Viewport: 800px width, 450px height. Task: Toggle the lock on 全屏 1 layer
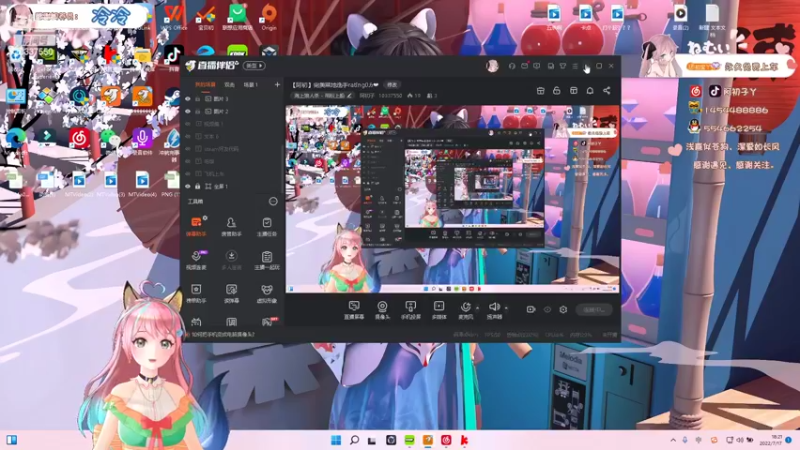click(197, 186)
